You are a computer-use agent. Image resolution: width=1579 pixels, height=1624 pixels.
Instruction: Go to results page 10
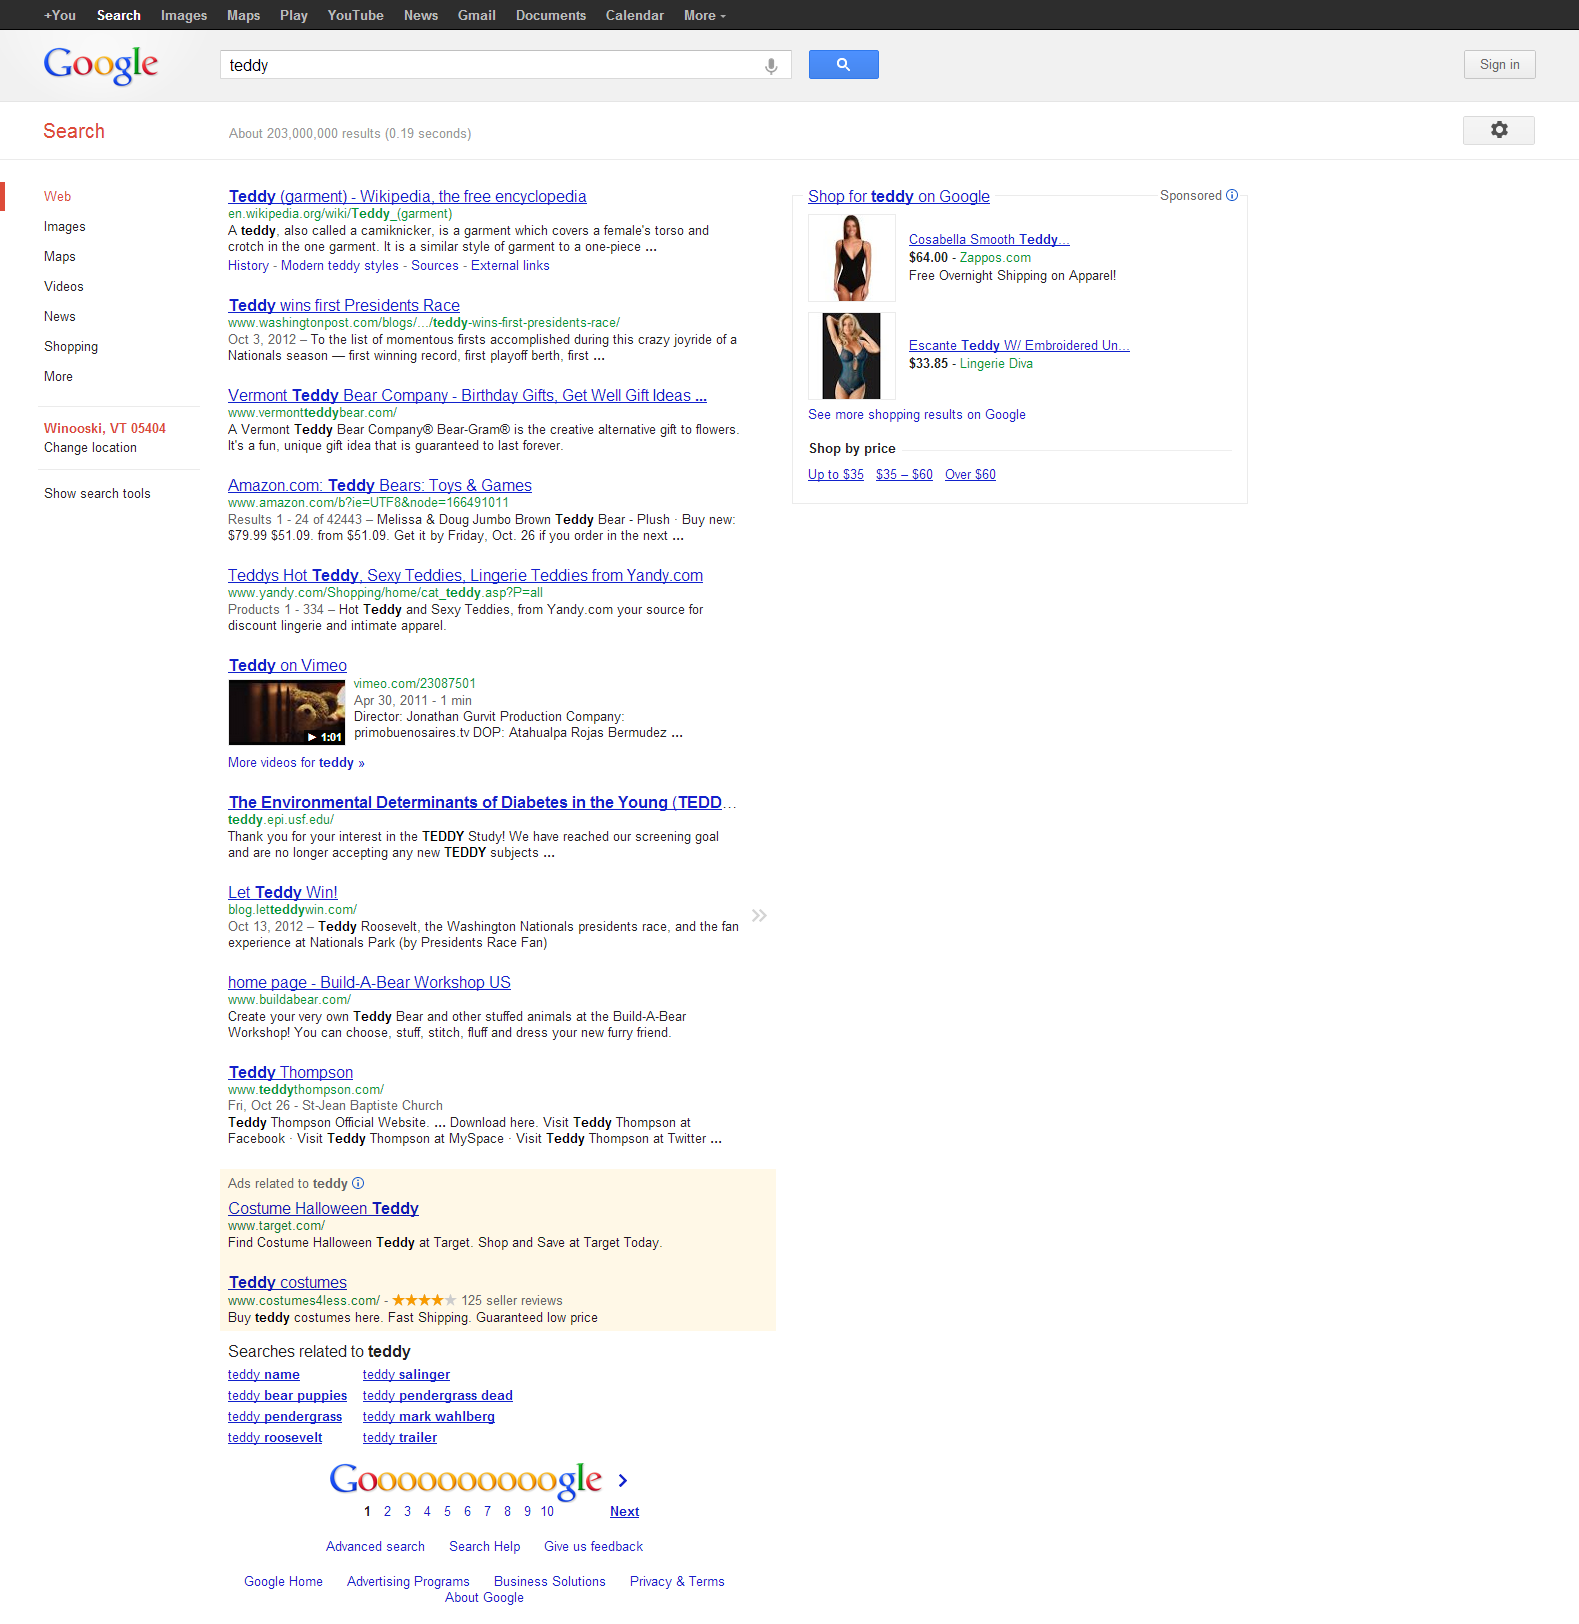tap(547, 1511)
